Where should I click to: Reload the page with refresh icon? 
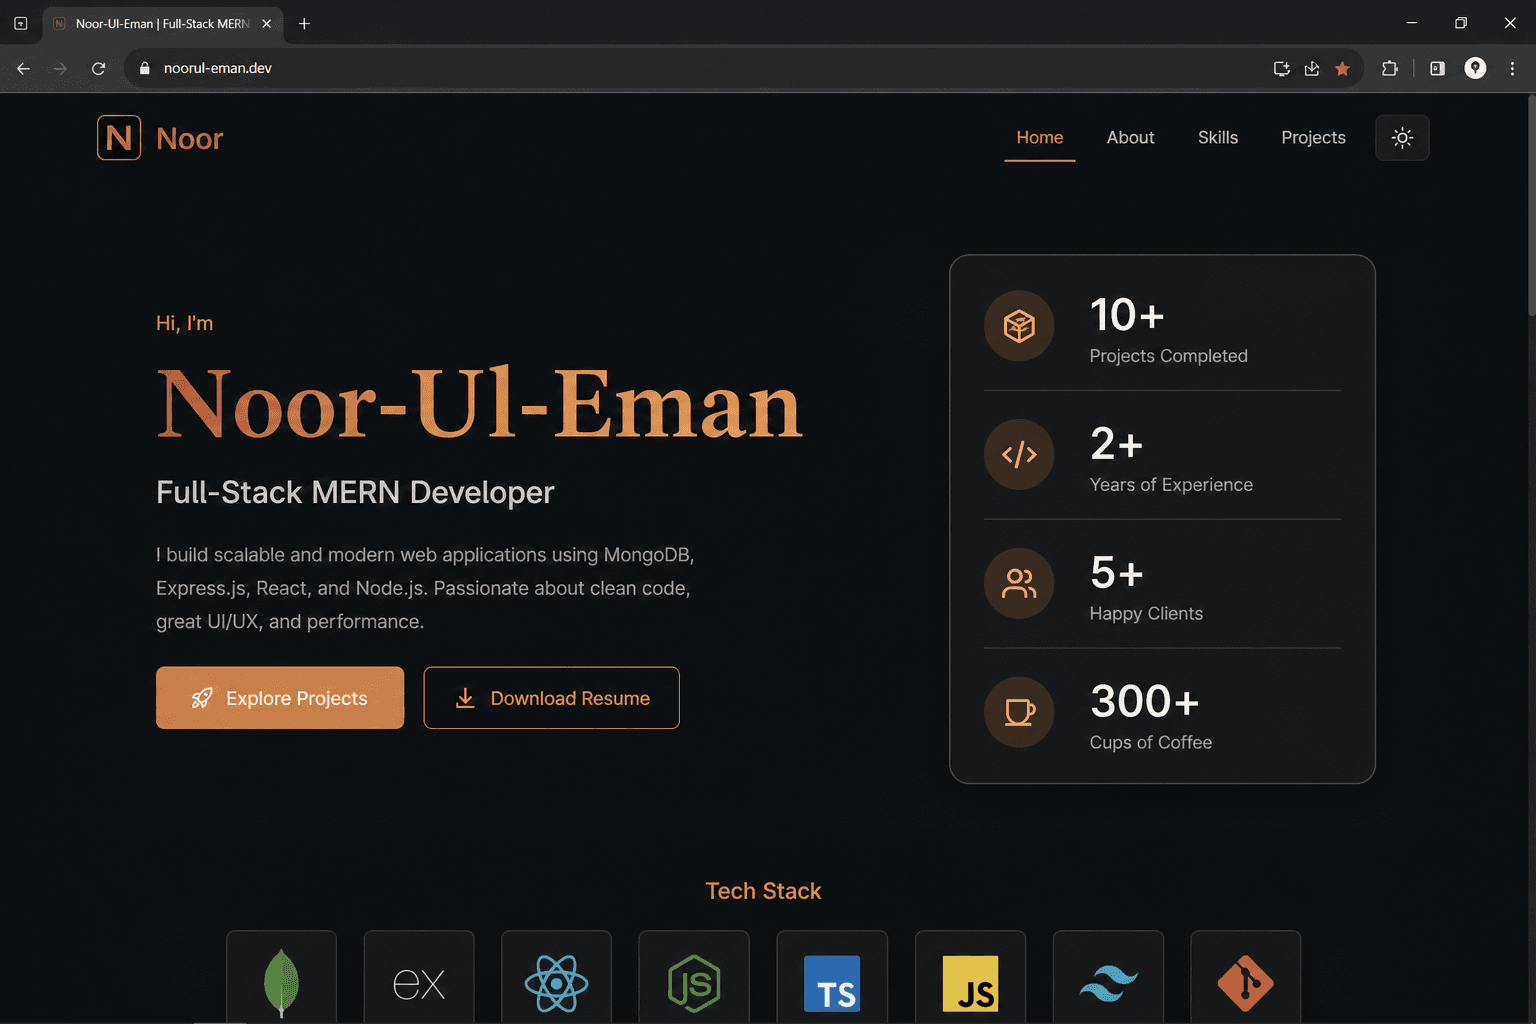pyautogui.click(x=98, y=68)
